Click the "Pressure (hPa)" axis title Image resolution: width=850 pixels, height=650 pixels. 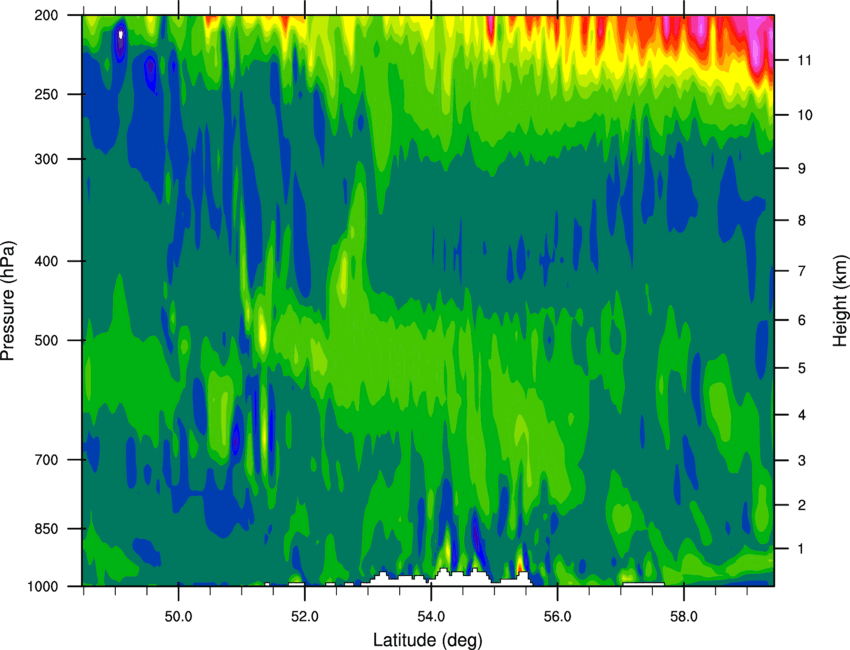tap(8, 301)
